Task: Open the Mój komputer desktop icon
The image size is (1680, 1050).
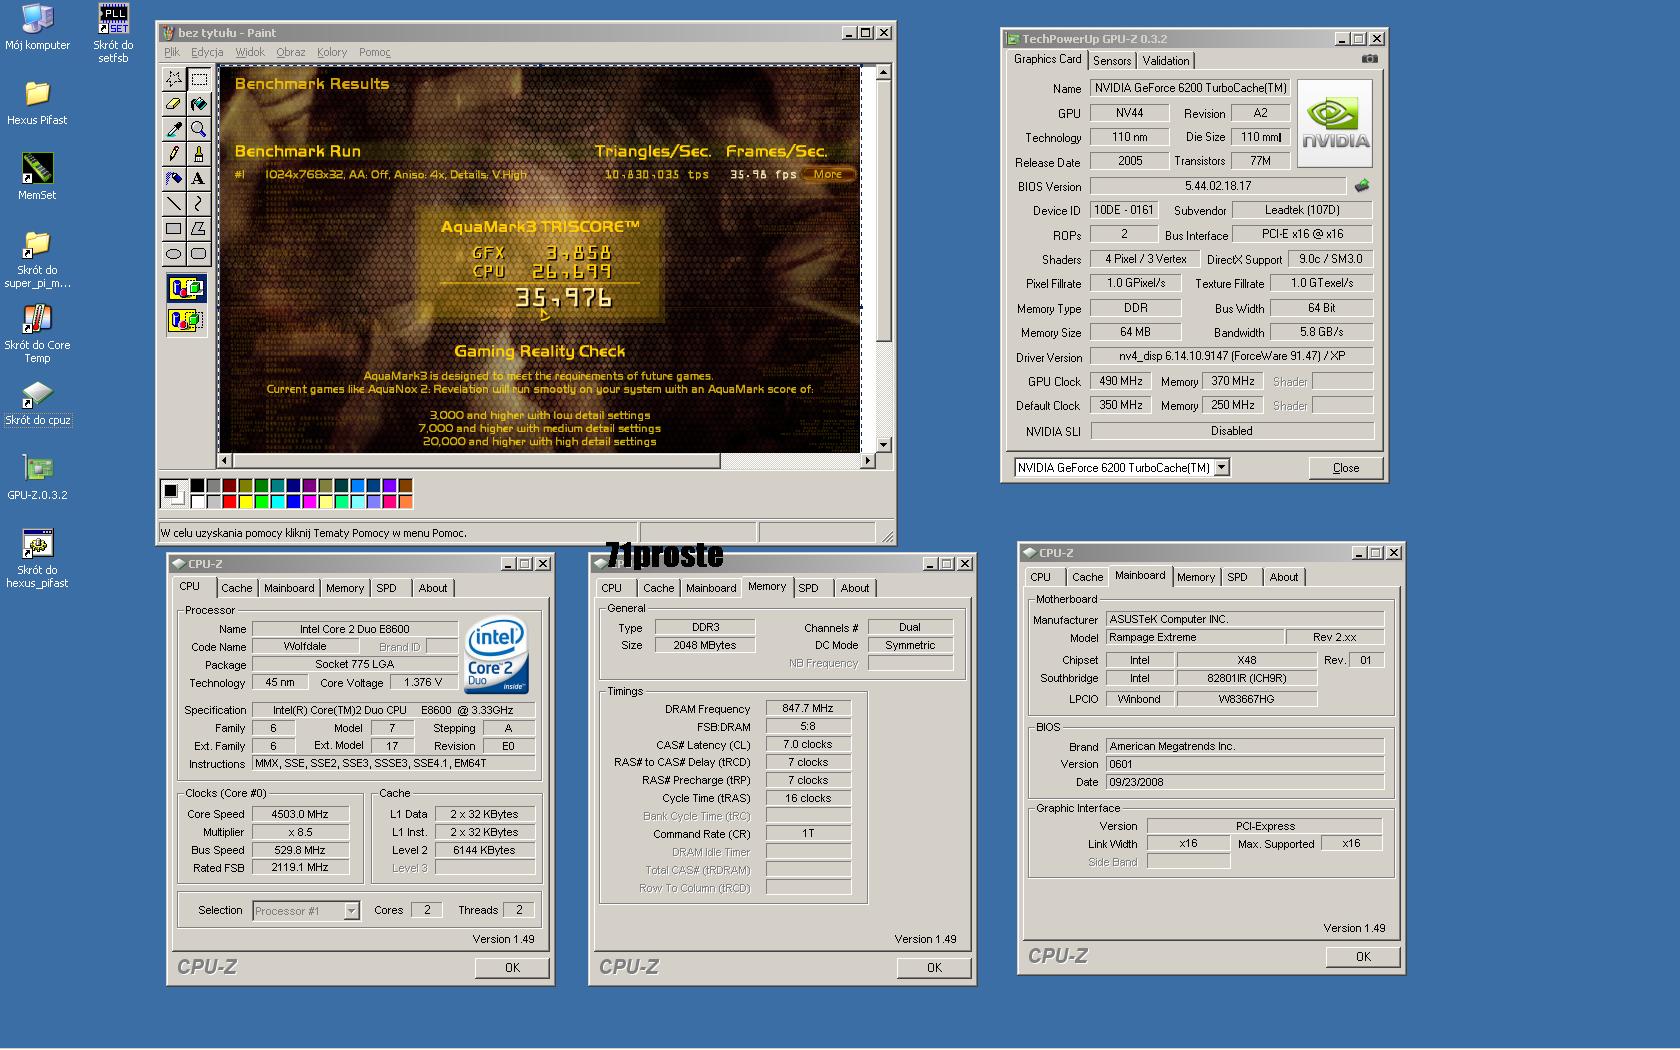Action: tap(37, 27)
